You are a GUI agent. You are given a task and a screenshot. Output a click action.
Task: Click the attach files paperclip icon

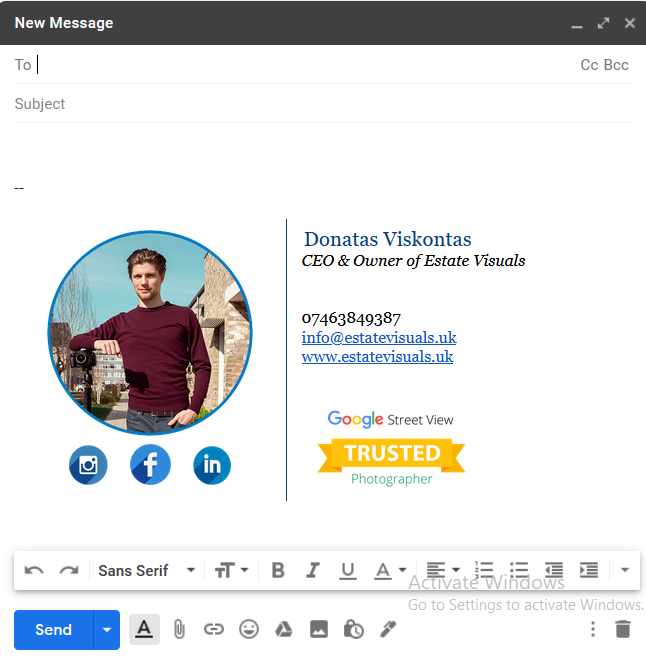[179, 629]
